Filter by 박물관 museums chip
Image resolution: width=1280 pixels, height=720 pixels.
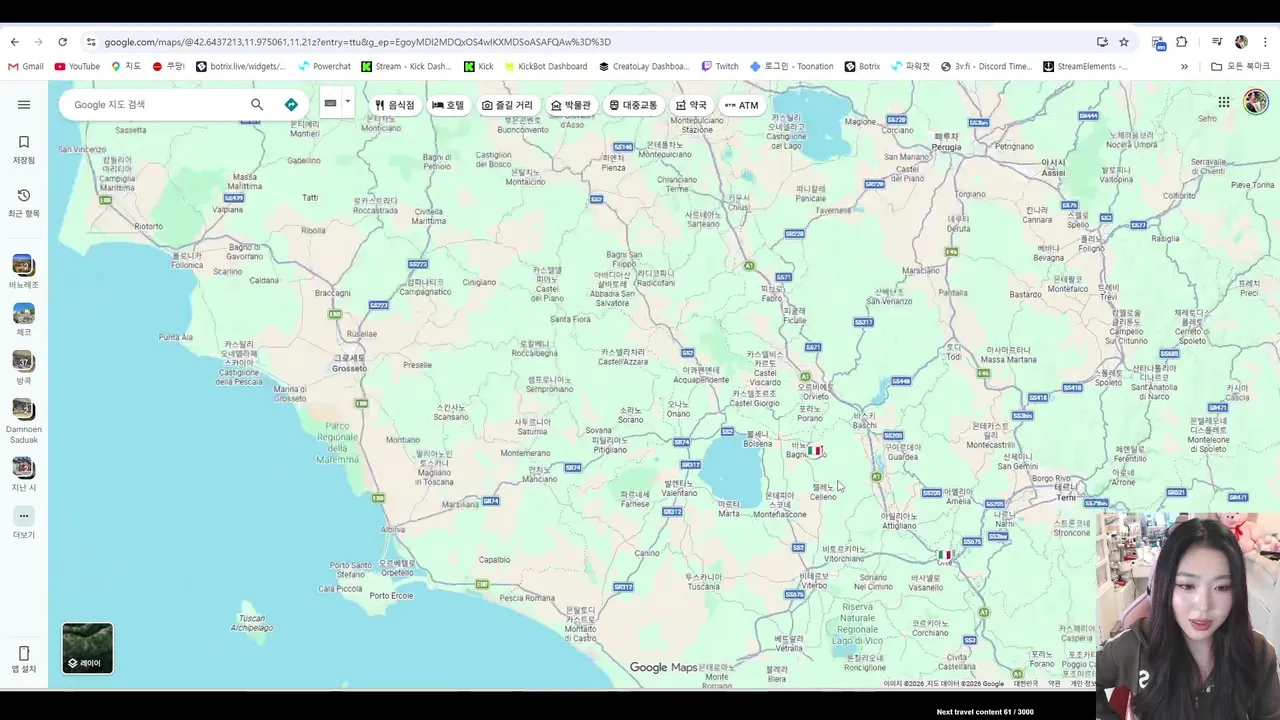coord(571,105)
